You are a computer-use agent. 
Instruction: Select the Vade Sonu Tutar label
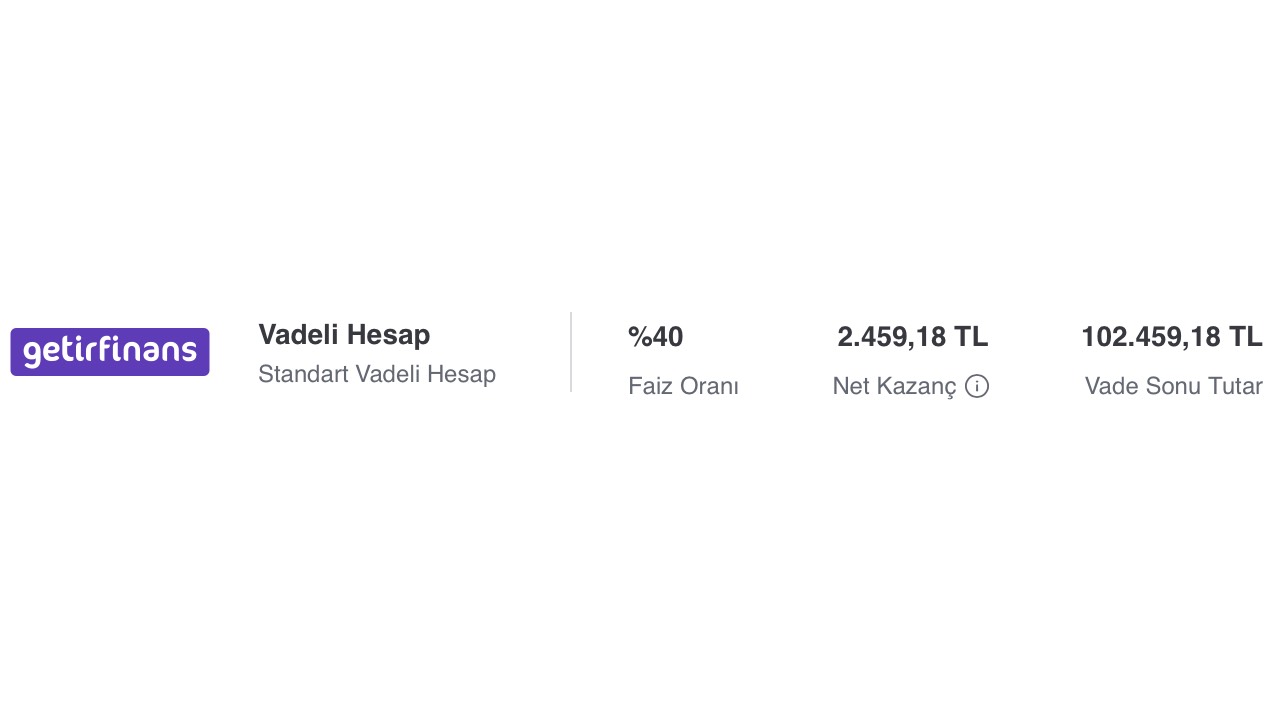point(1173,386)
